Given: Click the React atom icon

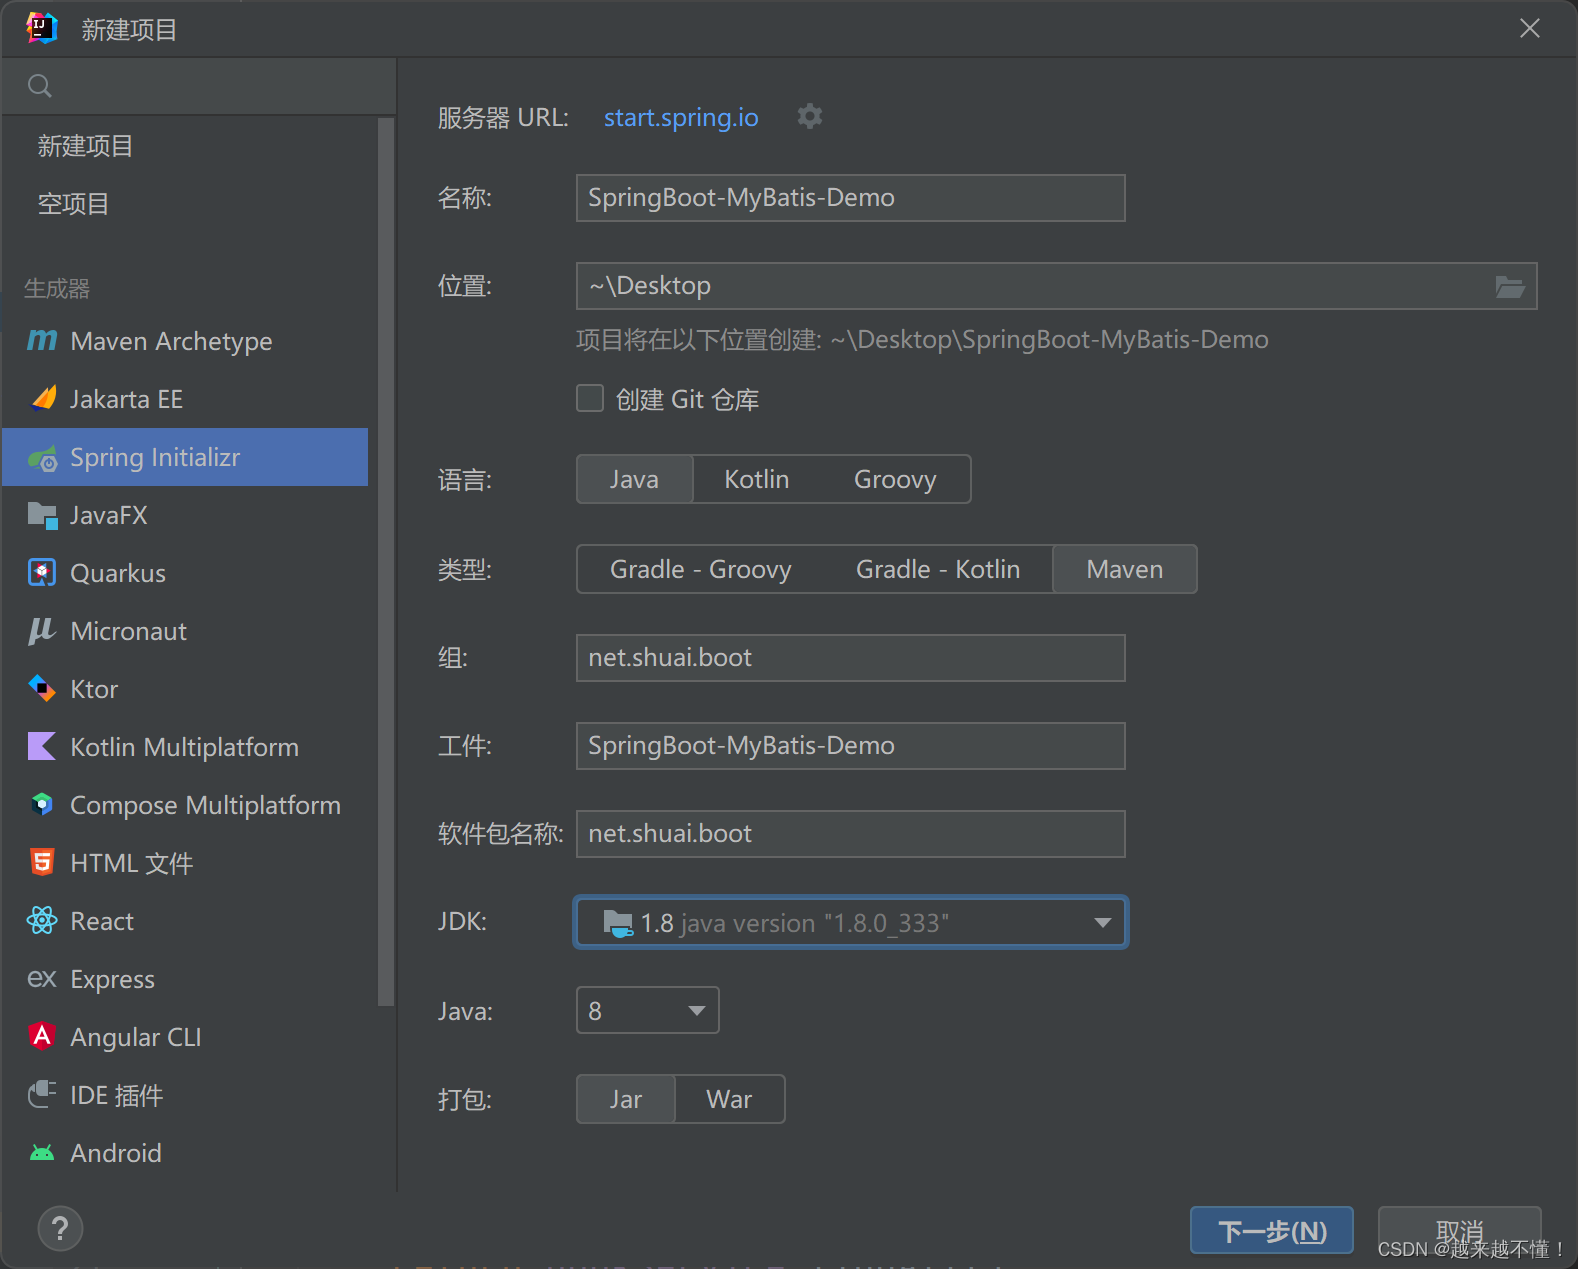Looking at the screenshot, I should [42, 921].
